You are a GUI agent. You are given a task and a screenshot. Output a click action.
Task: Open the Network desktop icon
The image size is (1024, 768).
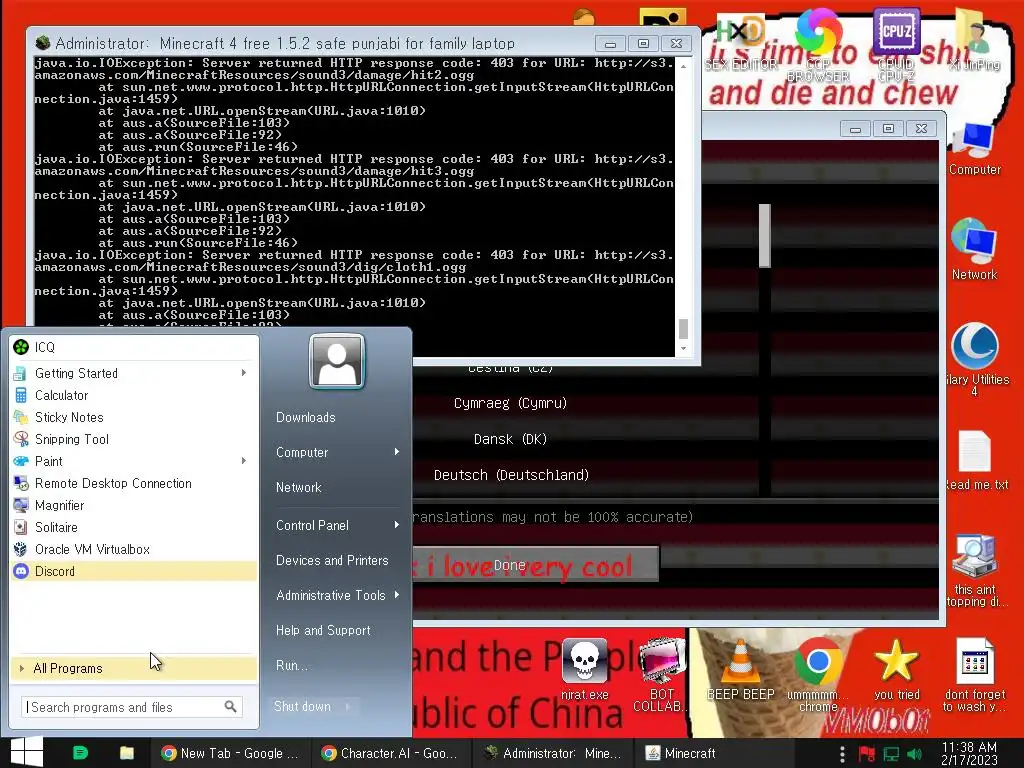[x=974, y=249]
